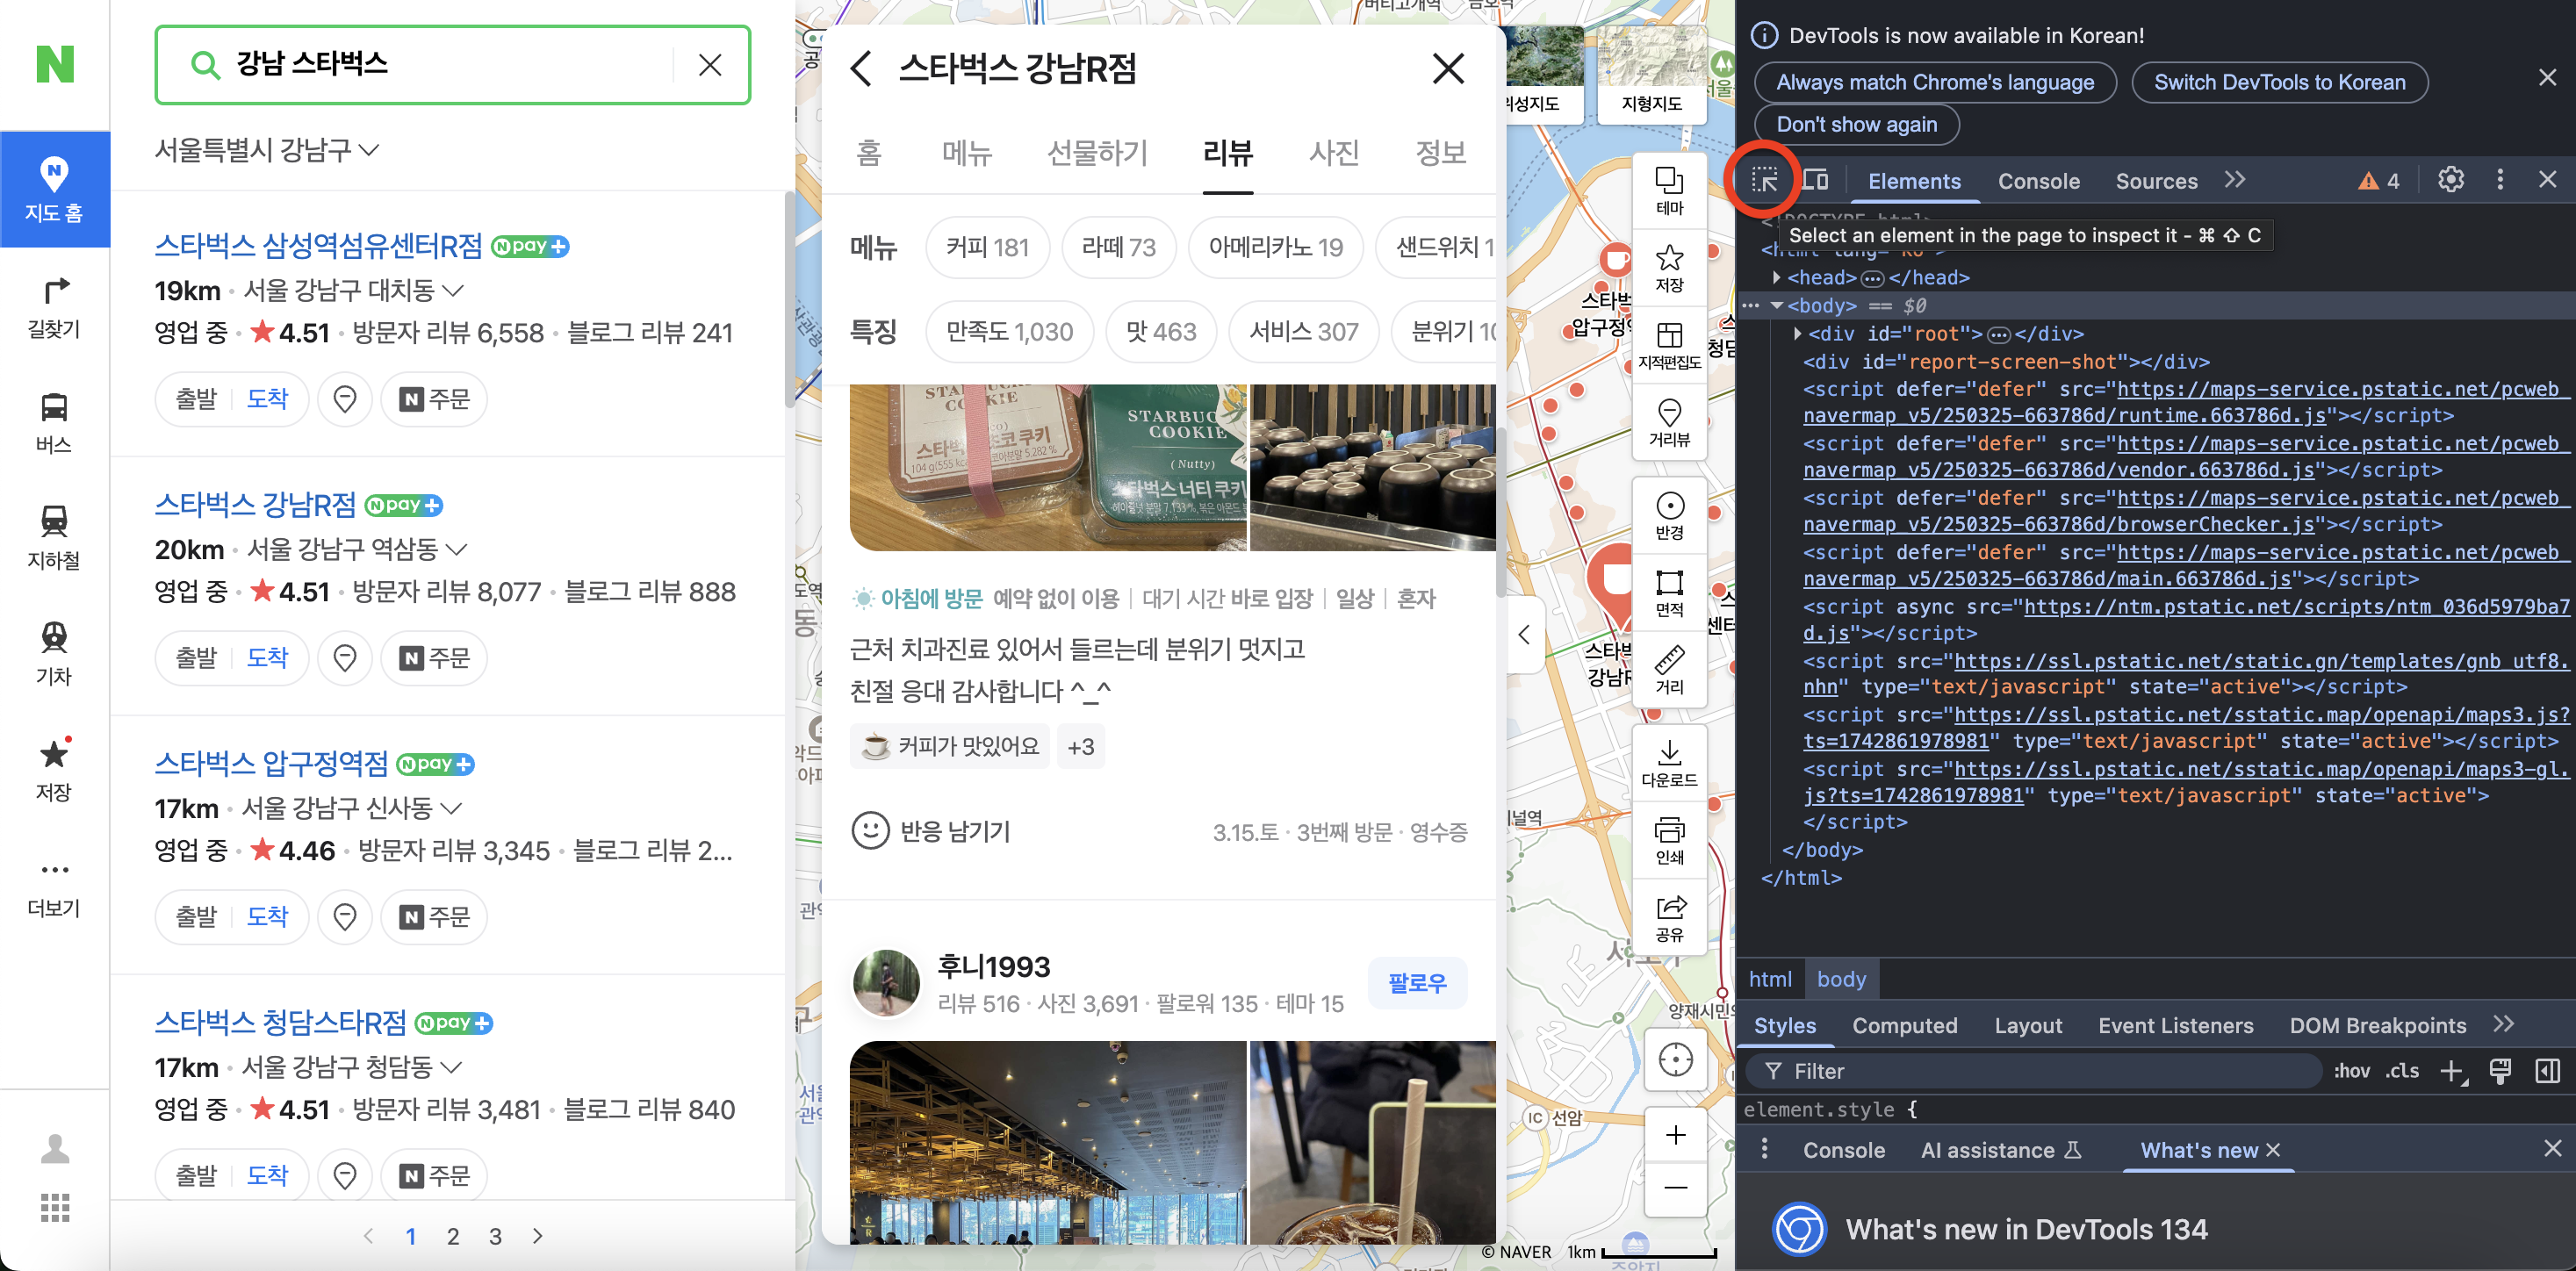Open the Console tab in DevTools
The height and width of the screenshot is (1271, 2576).
(x=2038, y=181)
